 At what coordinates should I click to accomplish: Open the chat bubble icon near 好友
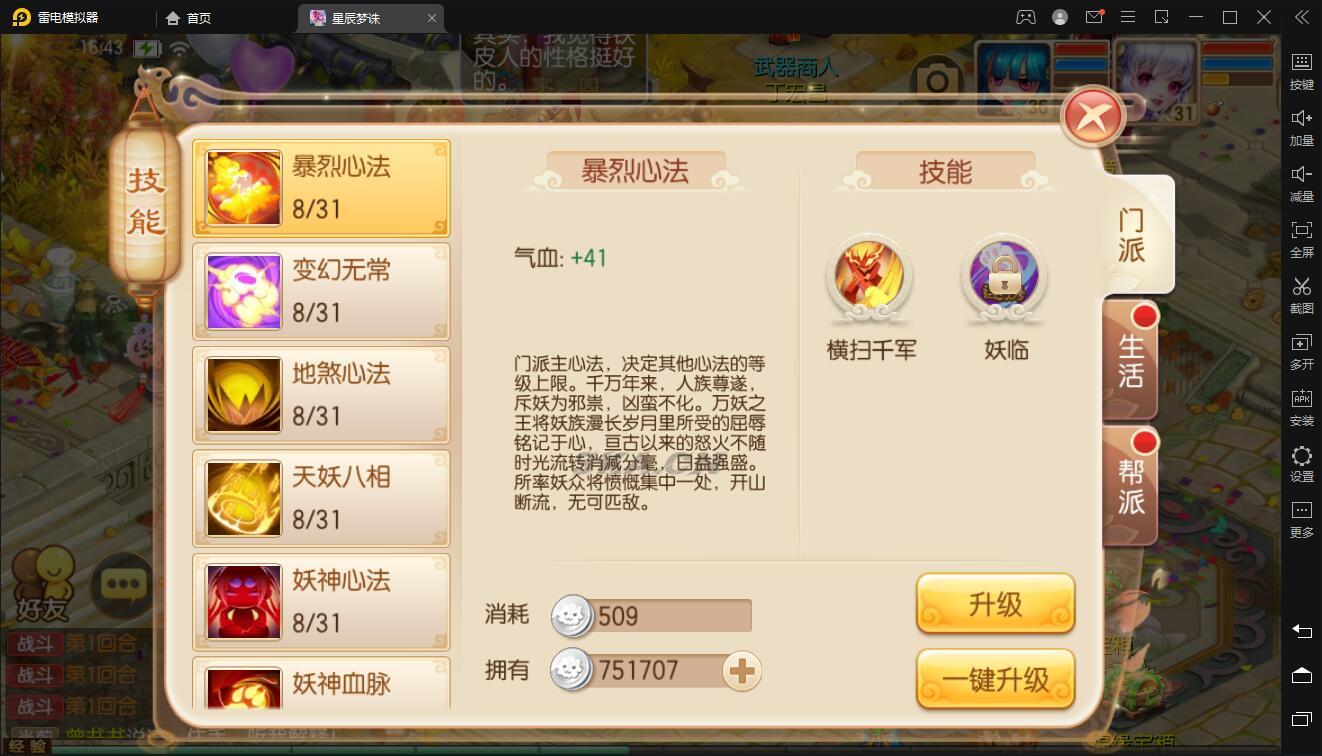tap(123, 584)
